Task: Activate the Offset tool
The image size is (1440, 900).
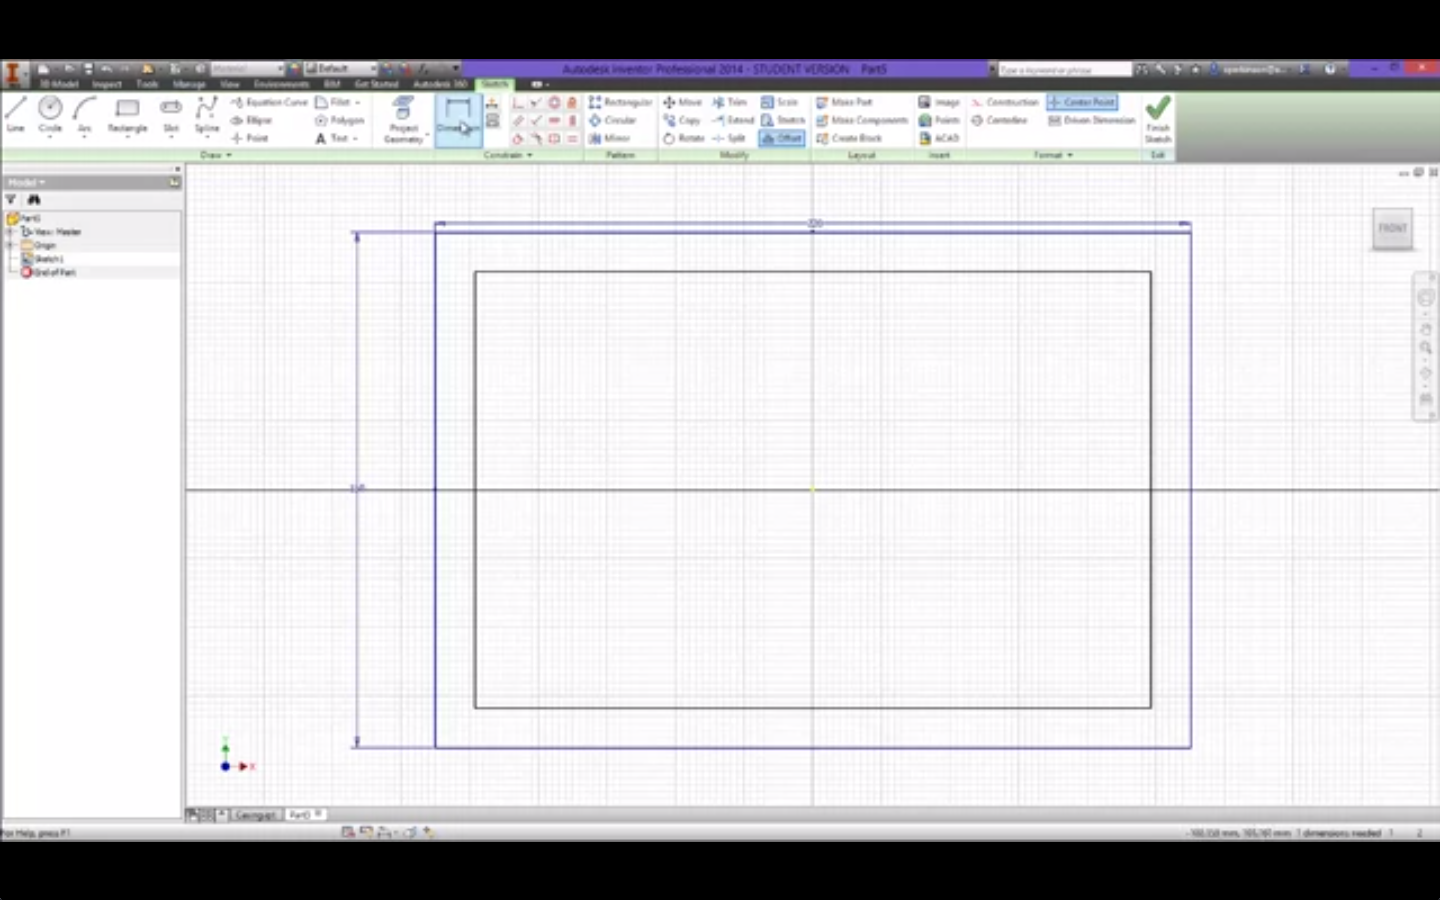Action: coord(782,138)
